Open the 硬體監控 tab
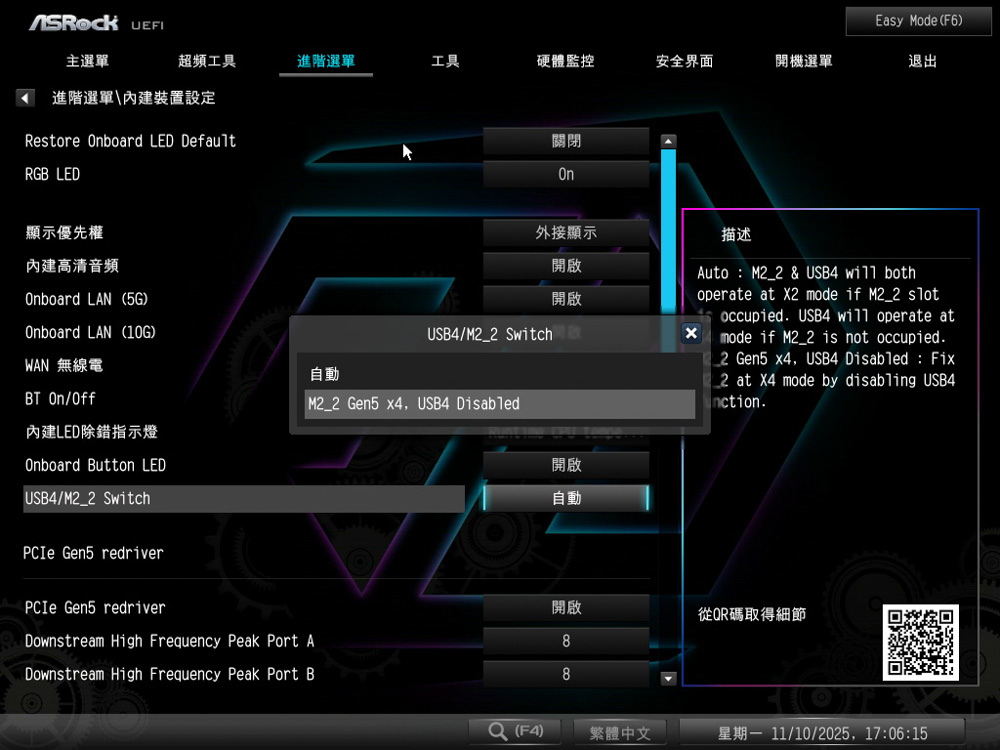 coord(565,61)
